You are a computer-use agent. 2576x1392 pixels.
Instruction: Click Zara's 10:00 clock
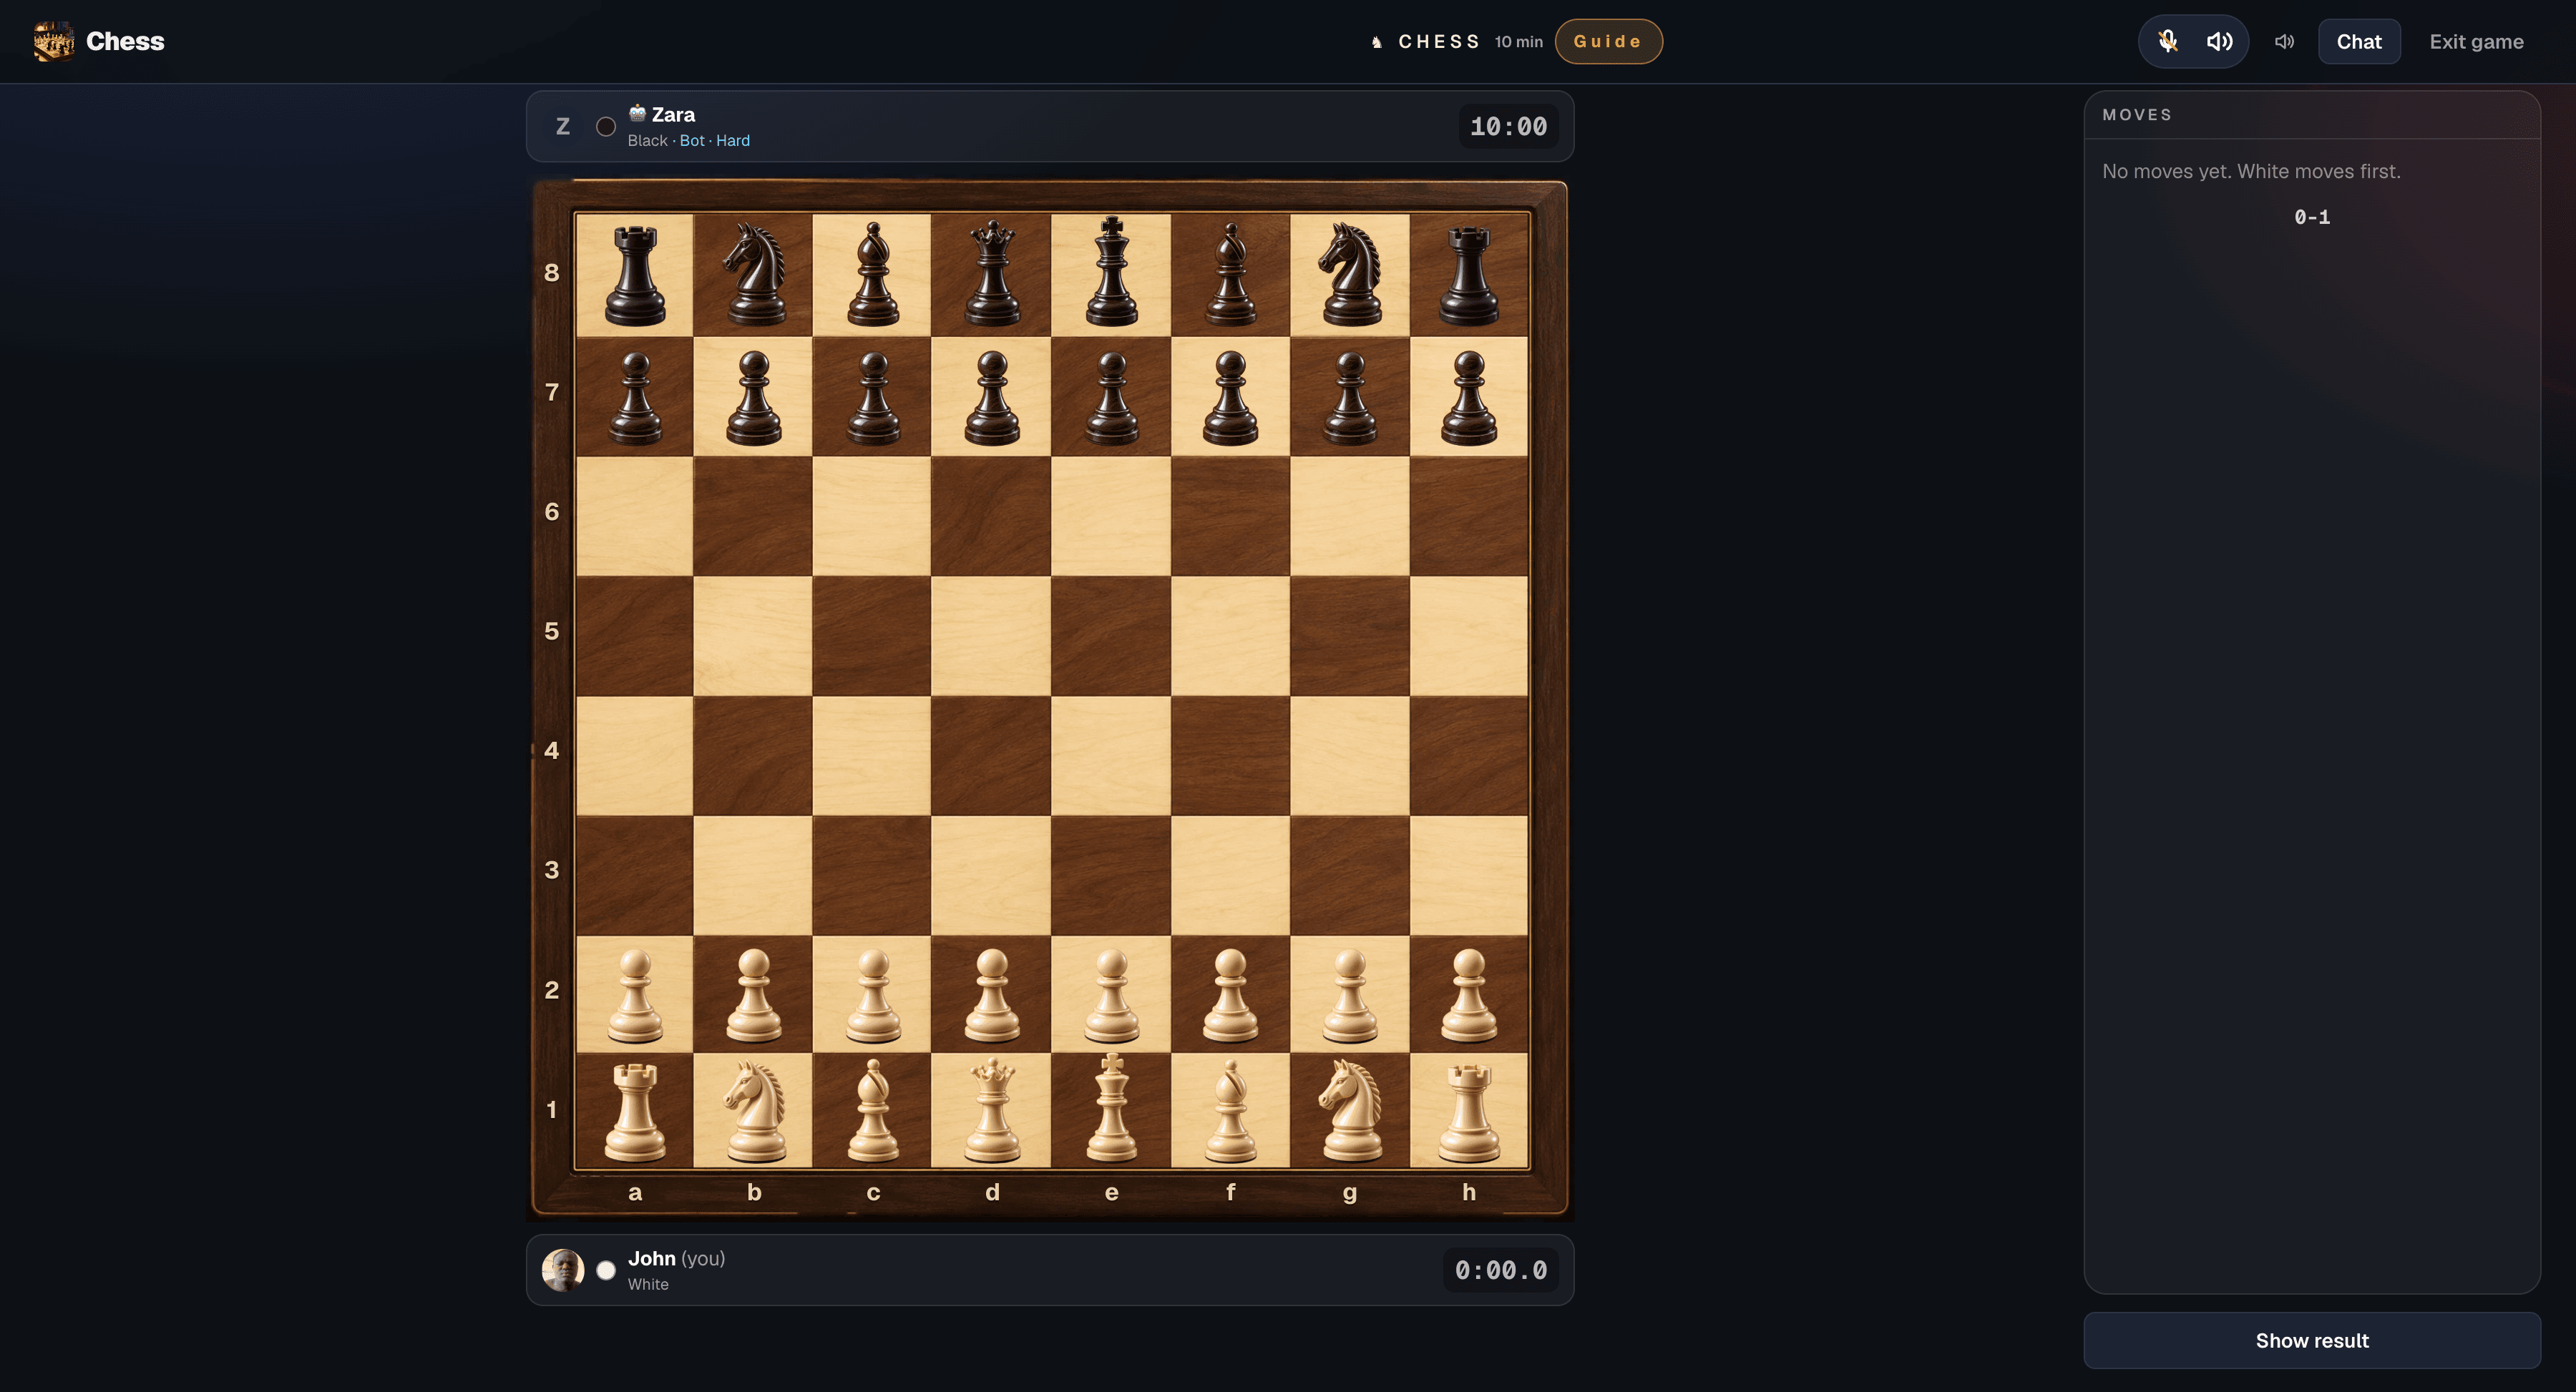pos(1508,126)
